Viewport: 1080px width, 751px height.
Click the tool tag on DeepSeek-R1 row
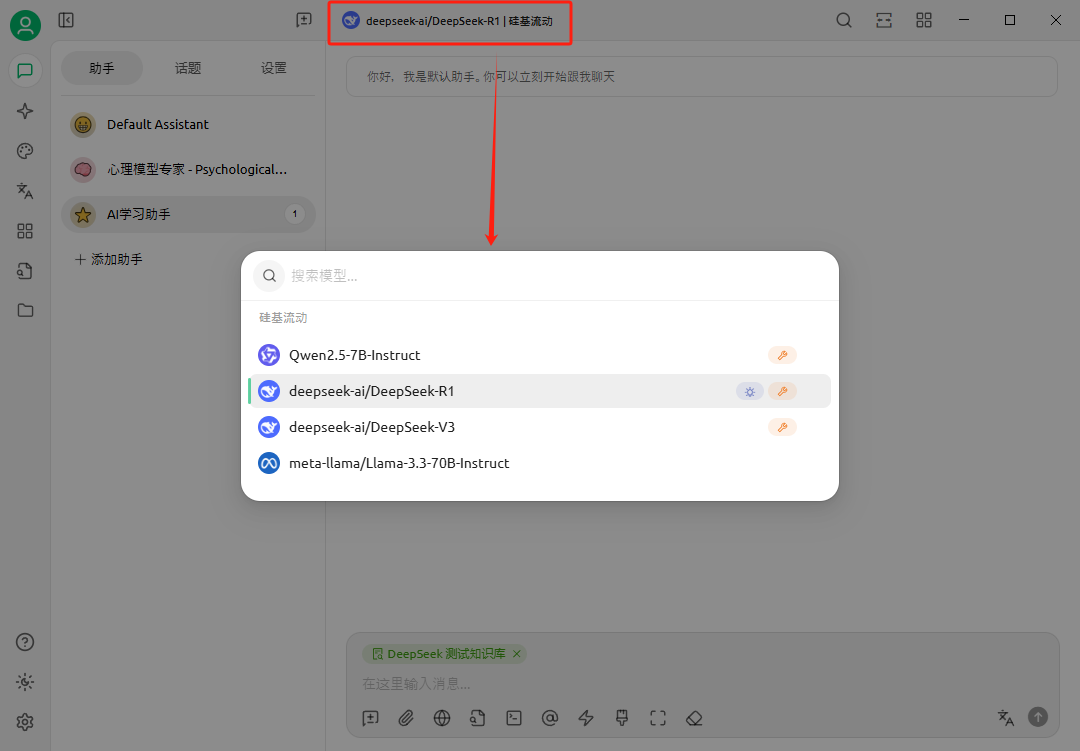[782, 391]
